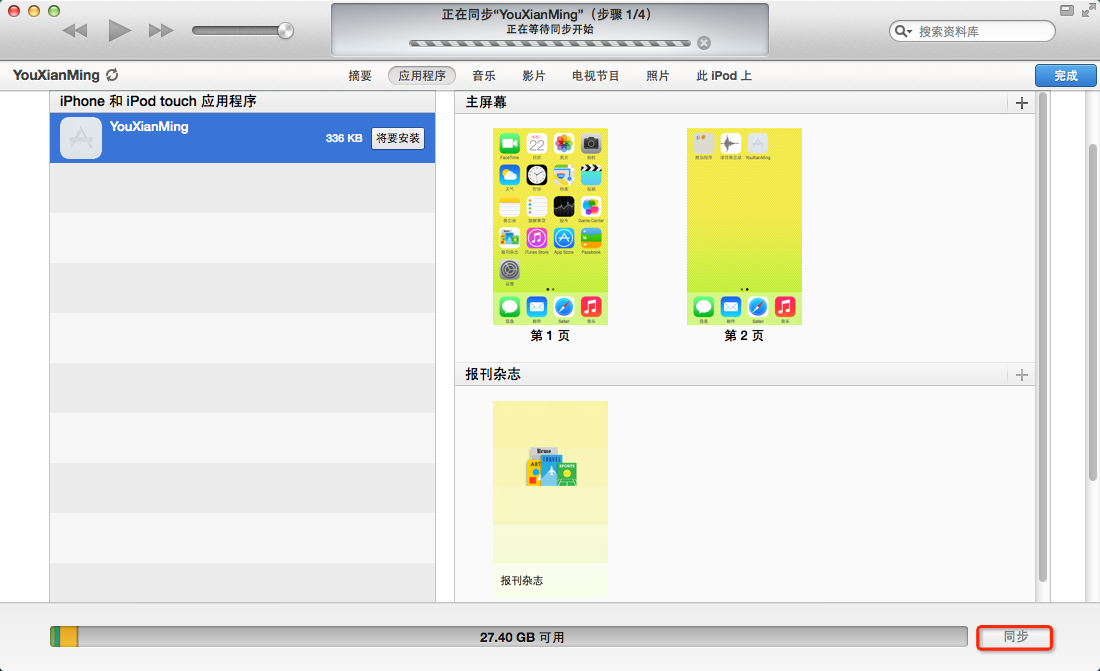Select Mail icon in page 1 dock
Screen dimensions: 1100x671
(x=537, y=307)
